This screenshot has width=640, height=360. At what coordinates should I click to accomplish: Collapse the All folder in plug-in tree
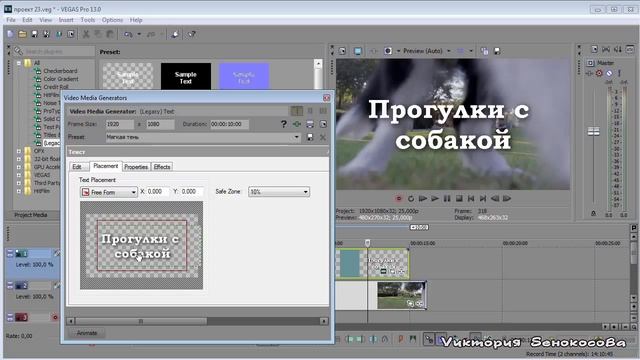(x=19, y=63)
